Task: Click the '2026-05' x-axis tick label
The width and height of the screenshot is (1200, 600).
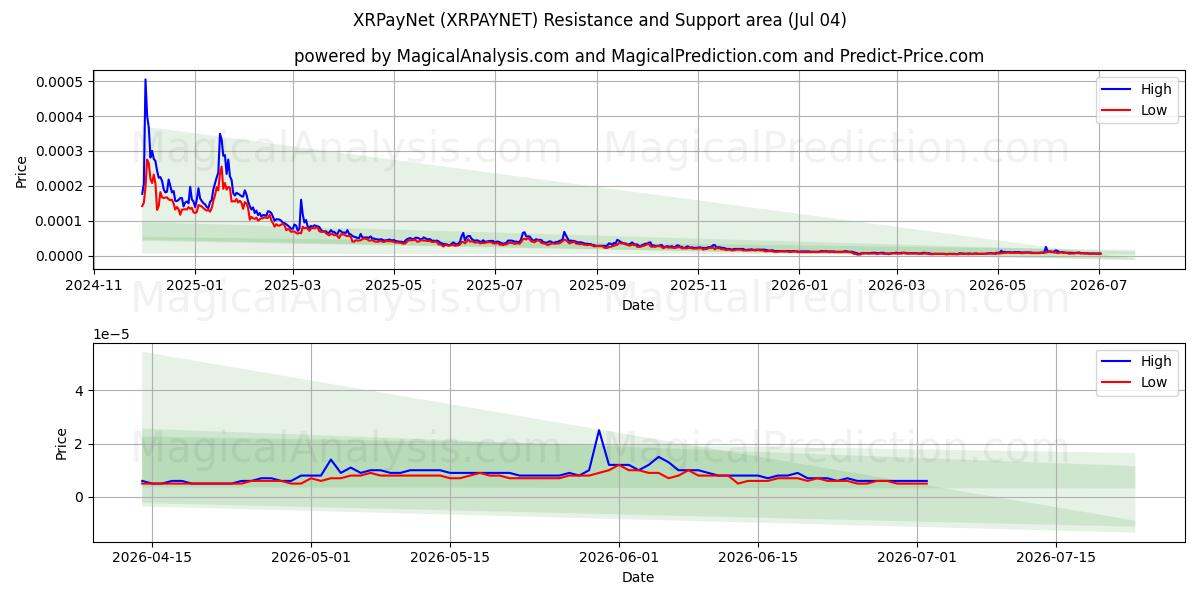Action: click(998, 285)
